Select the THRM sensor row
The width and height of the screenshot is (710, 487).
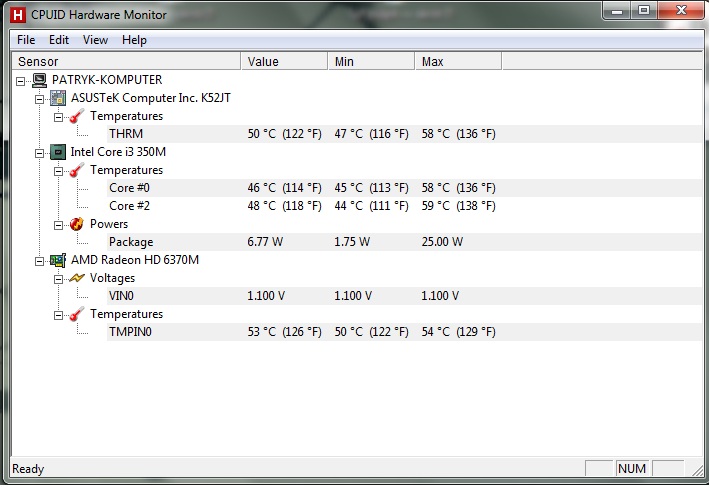(x=404, y=134)
